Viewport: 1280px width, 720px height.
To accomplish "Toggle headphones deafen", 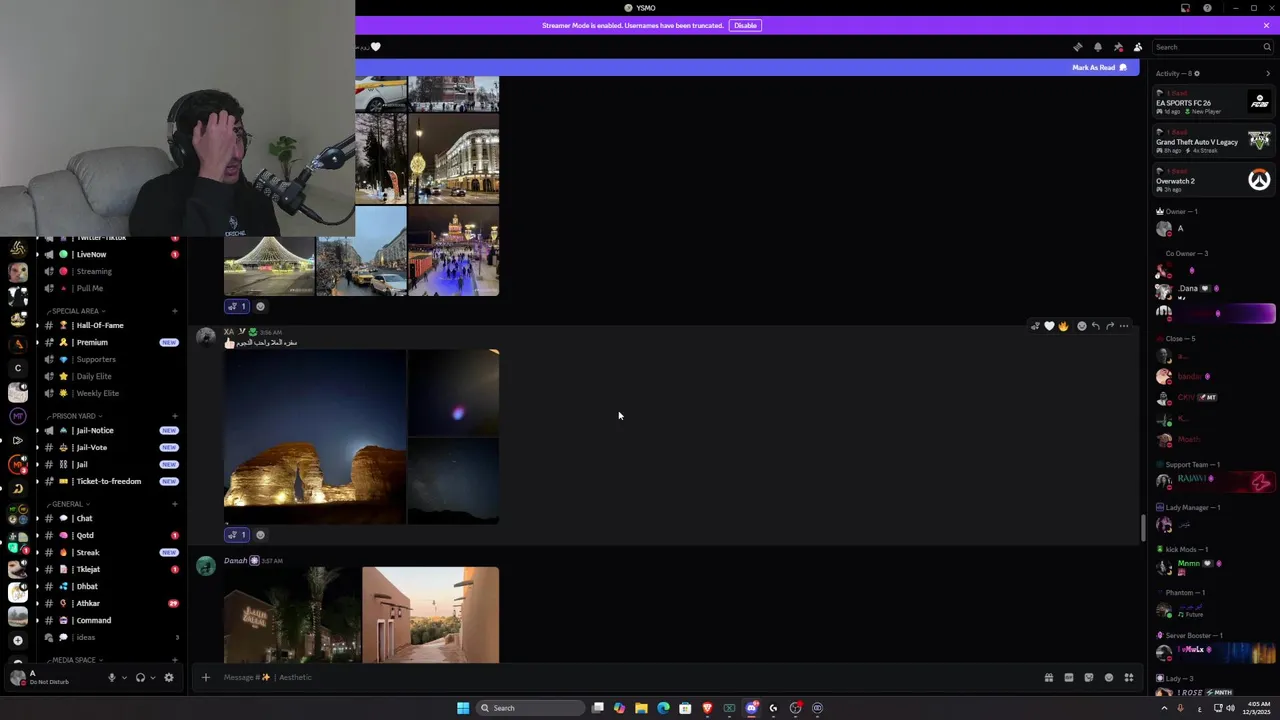I will [x=140, y=677].
